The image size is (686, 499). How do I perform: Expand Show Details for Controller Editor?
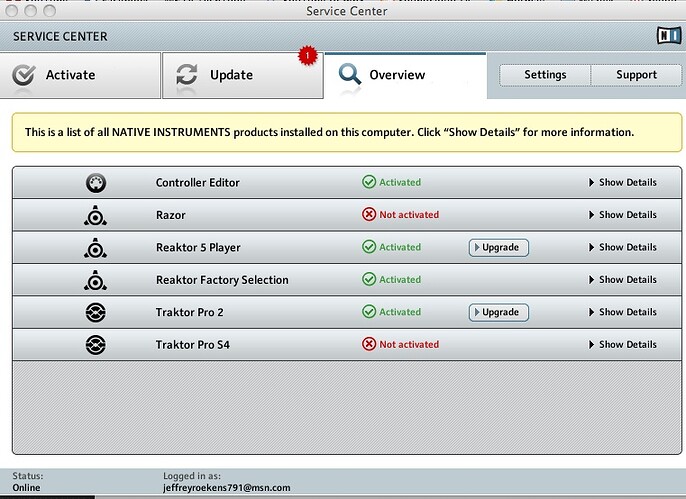click(623, 182)
